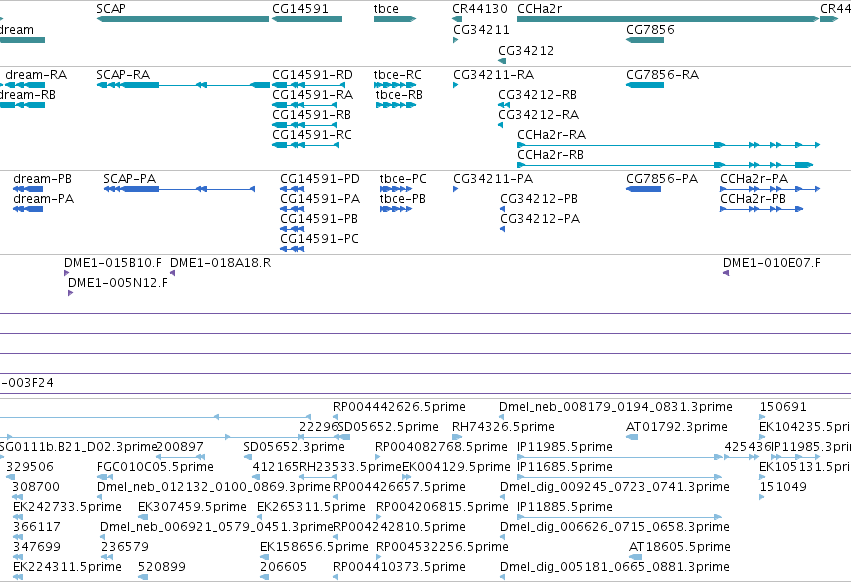
Task: Select the CCHa2r-PA coding sequence
Action: click(x=770, y=189)
